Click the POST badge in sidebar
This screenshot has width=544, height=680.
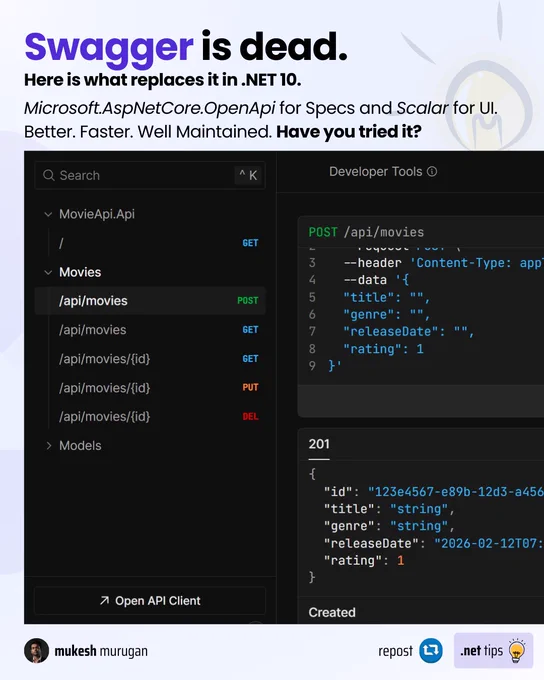(x=248, y=301)
